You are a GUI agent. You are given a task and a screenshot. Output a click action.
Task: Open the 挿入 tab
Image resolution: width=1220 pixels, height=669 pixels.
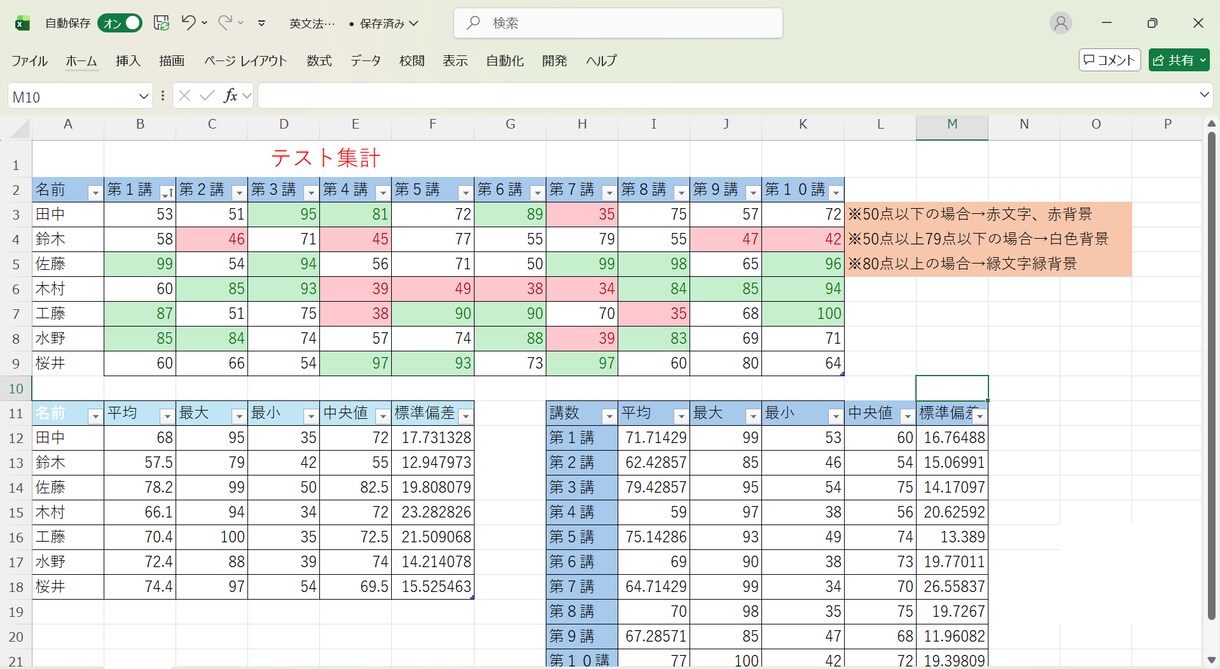128,60
